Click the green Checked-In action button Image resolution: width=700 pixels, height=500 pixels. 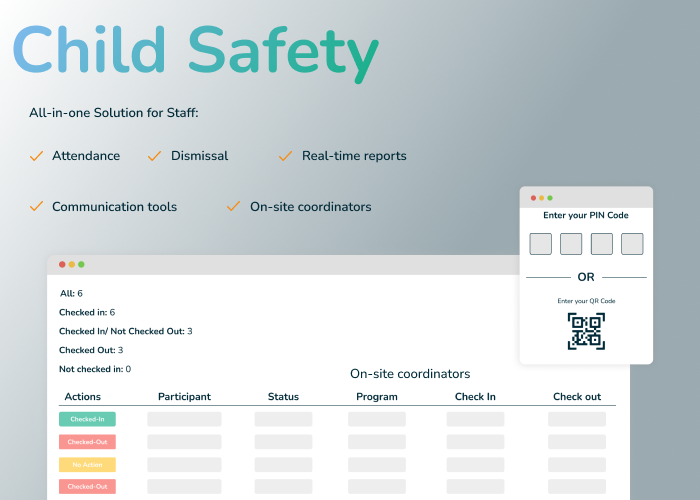pos(88,419)
